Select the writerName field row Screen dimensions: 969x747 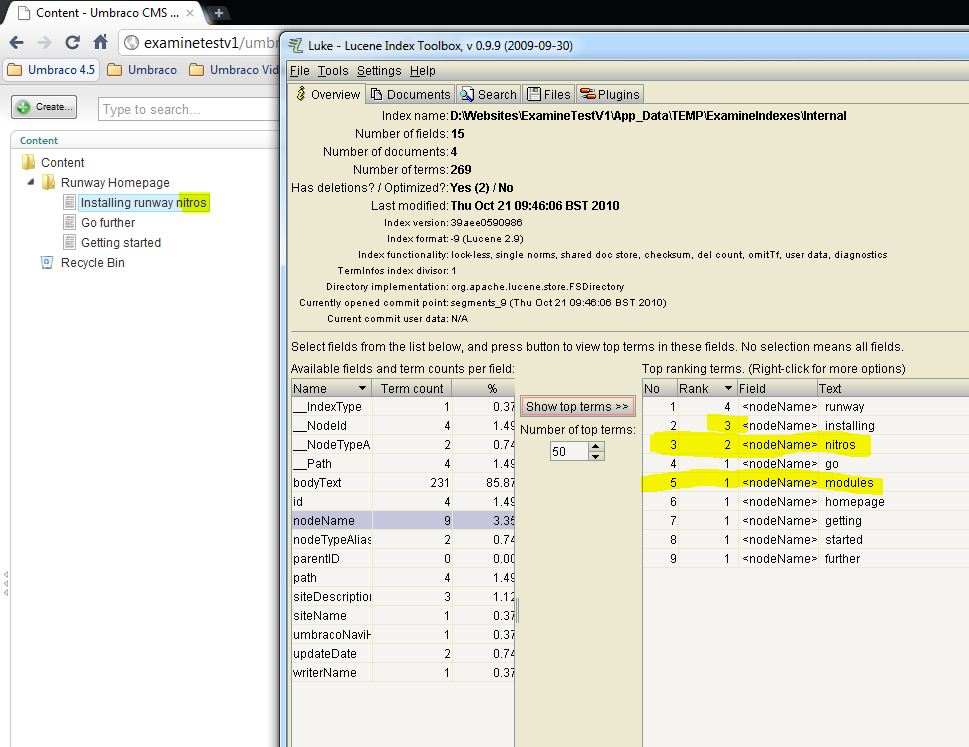coord(403,672)
